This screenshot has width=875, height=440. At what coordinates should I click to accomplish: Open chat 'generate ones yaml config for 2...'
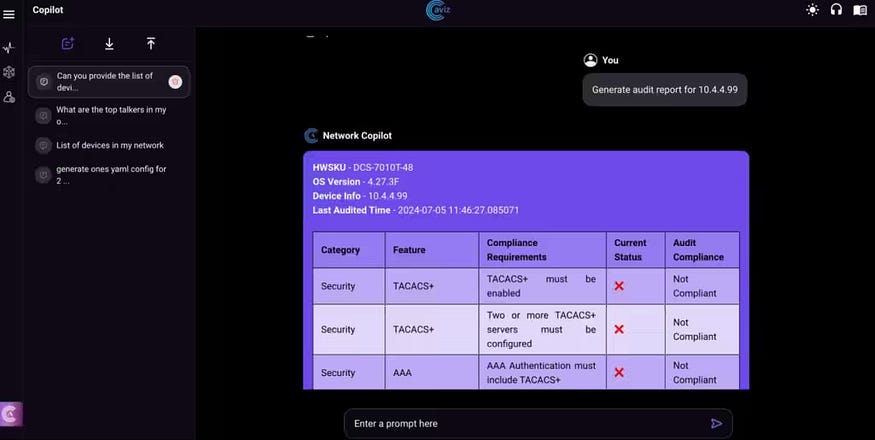pyautogui.click(x=109, y=175)
